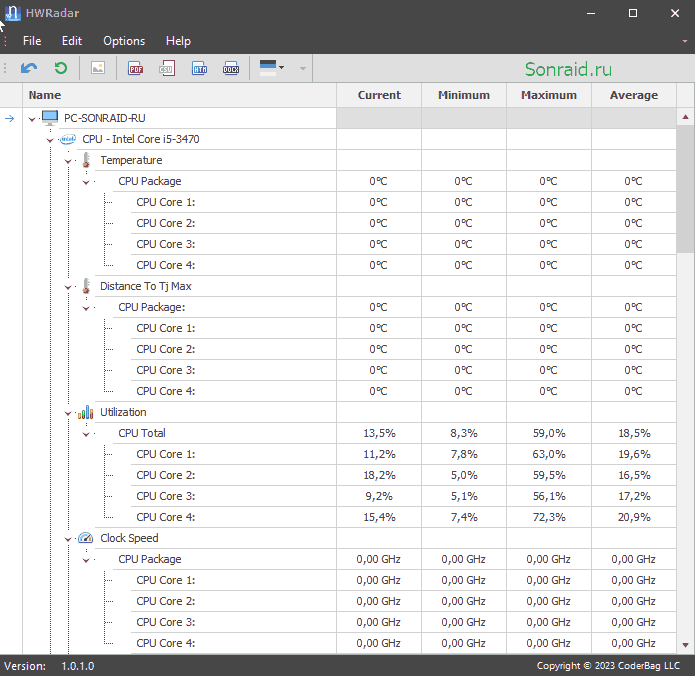Save report as image icon

pos(98,68)
